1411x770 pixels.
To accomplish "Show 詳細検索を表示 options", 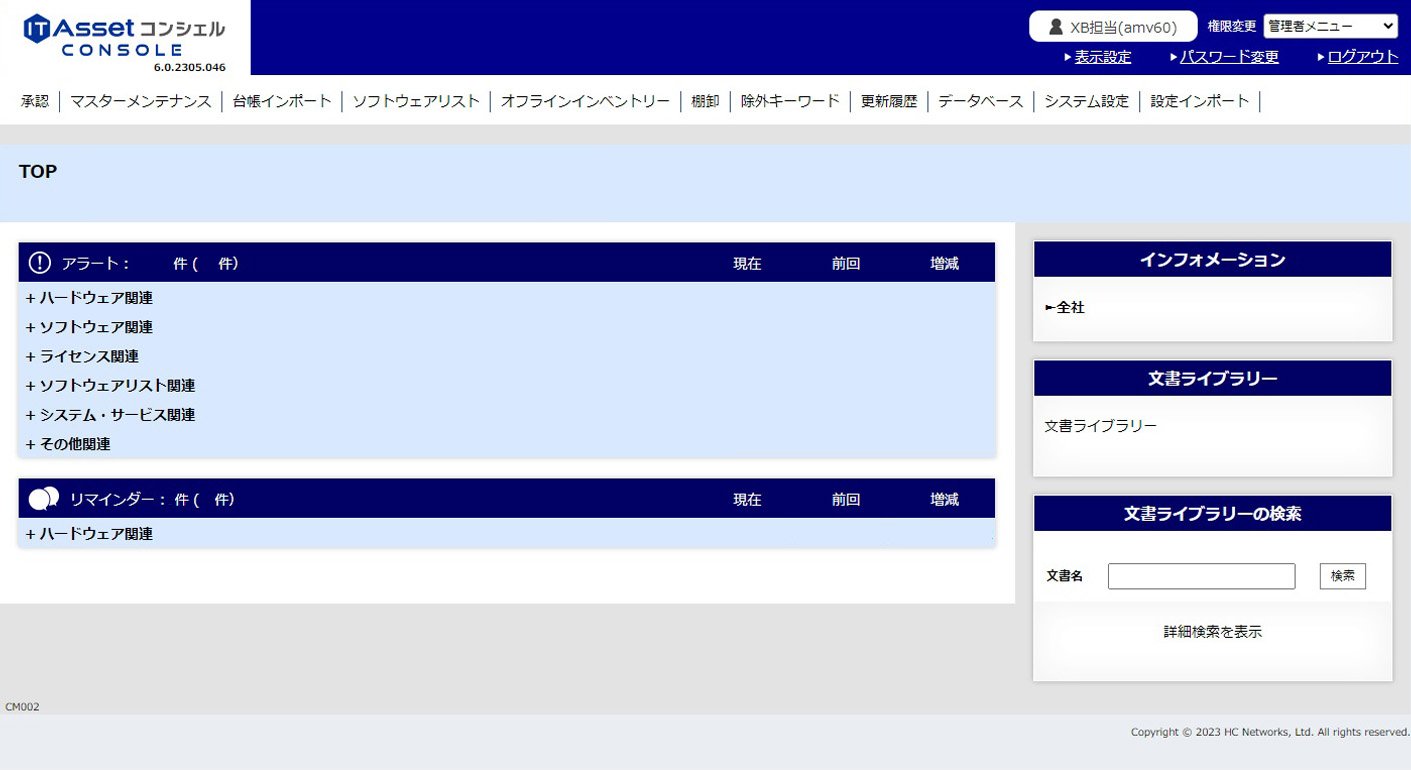I will pyautogui.click(x=1213, y=632).
